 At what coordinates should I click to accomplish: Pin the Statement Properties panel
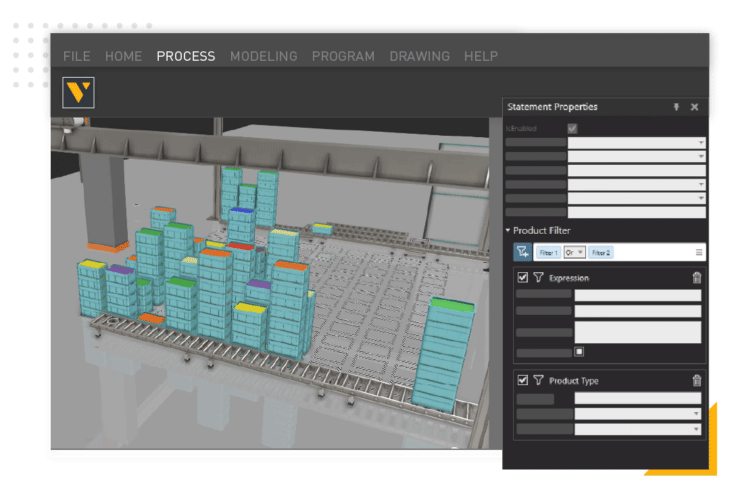pos(676,107)
